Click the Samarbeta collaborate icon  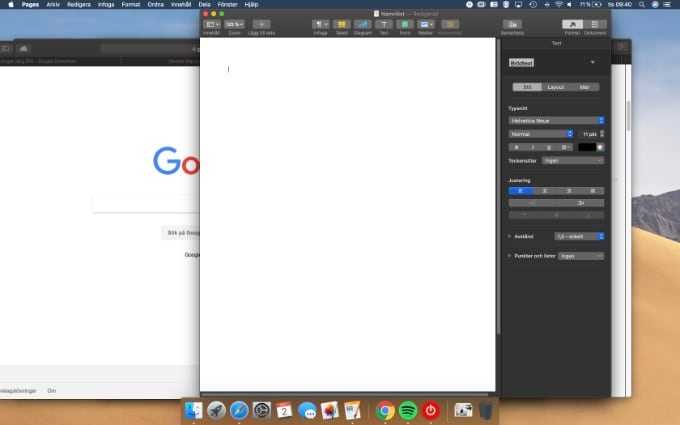tap(512, 24)
